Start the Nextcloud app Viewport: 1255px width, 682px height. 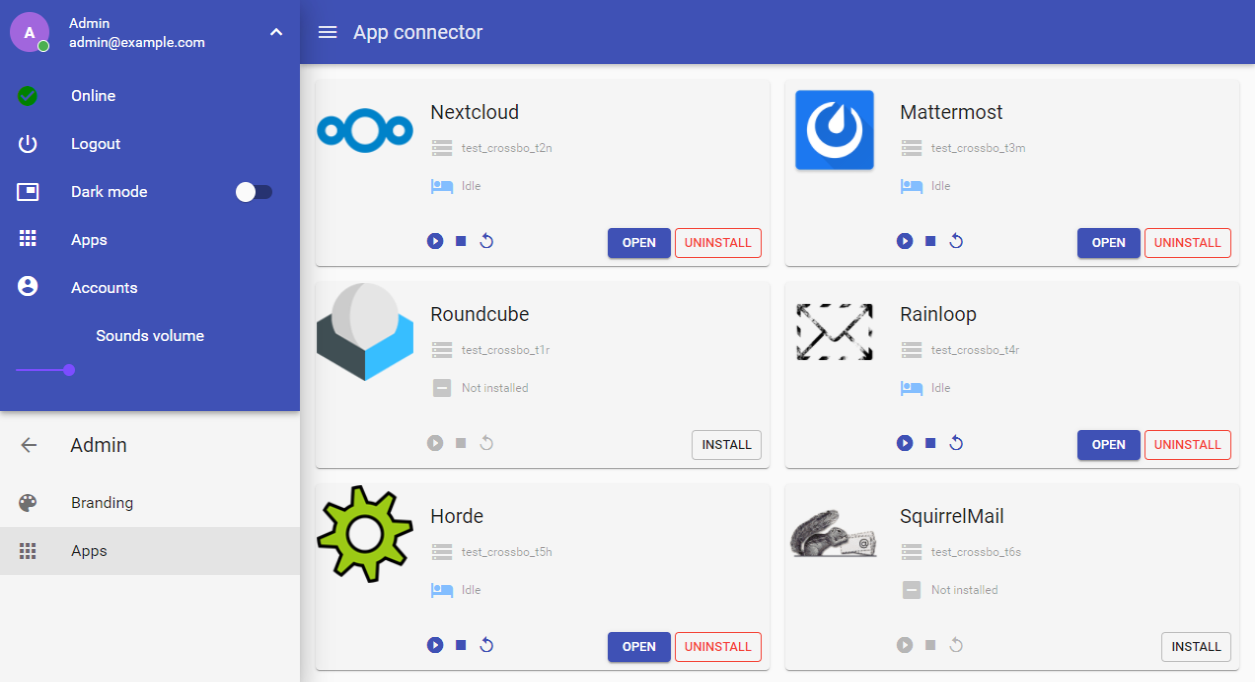pos(435,241)
